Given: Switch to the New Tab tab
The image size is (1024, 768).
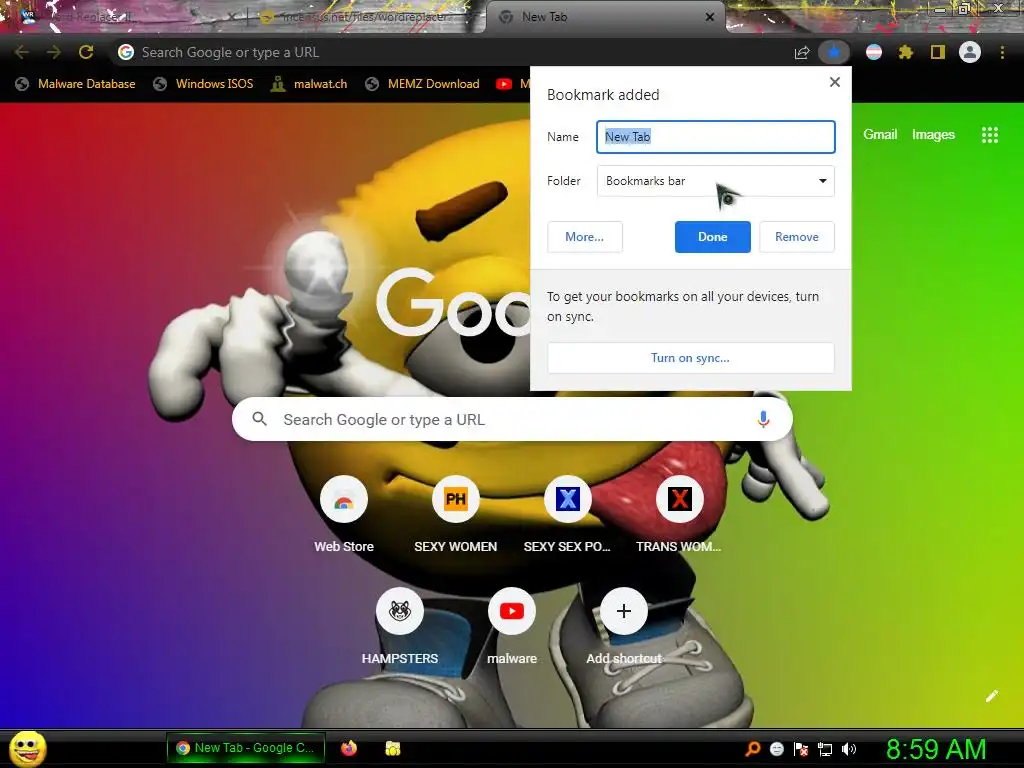Looking at the screenshot, I should pyautogui.click(x=605, y=18).
